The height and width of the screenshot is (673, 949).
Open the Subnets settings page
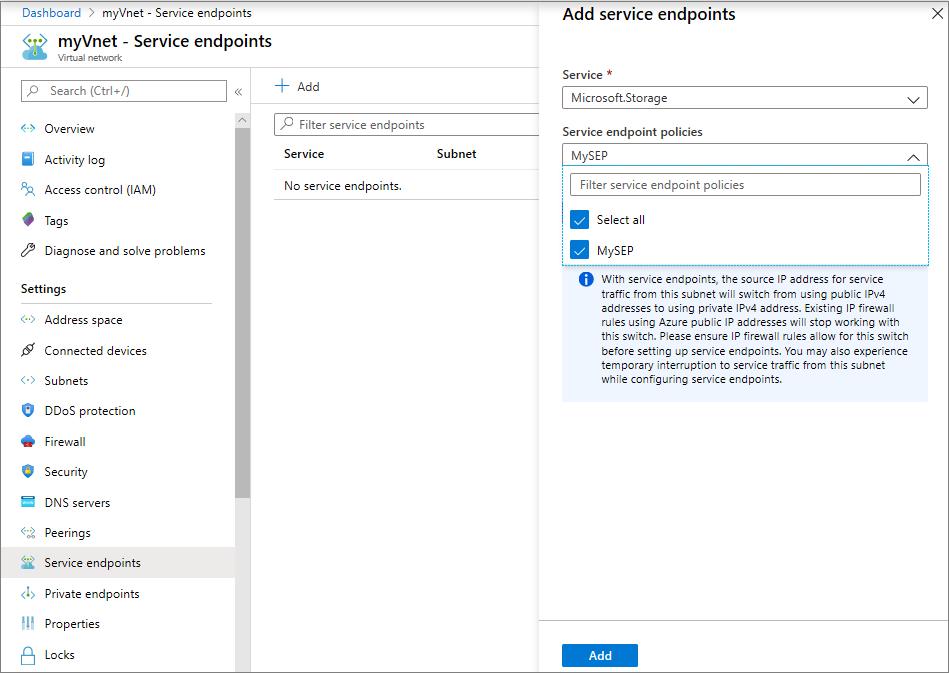(x=66, y=381)
